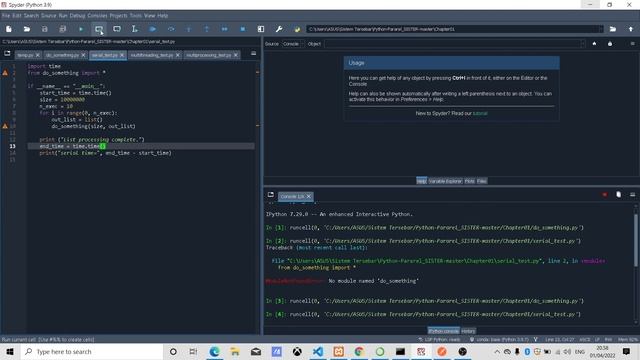Save all files using toolbar icon

coord(62,29)
